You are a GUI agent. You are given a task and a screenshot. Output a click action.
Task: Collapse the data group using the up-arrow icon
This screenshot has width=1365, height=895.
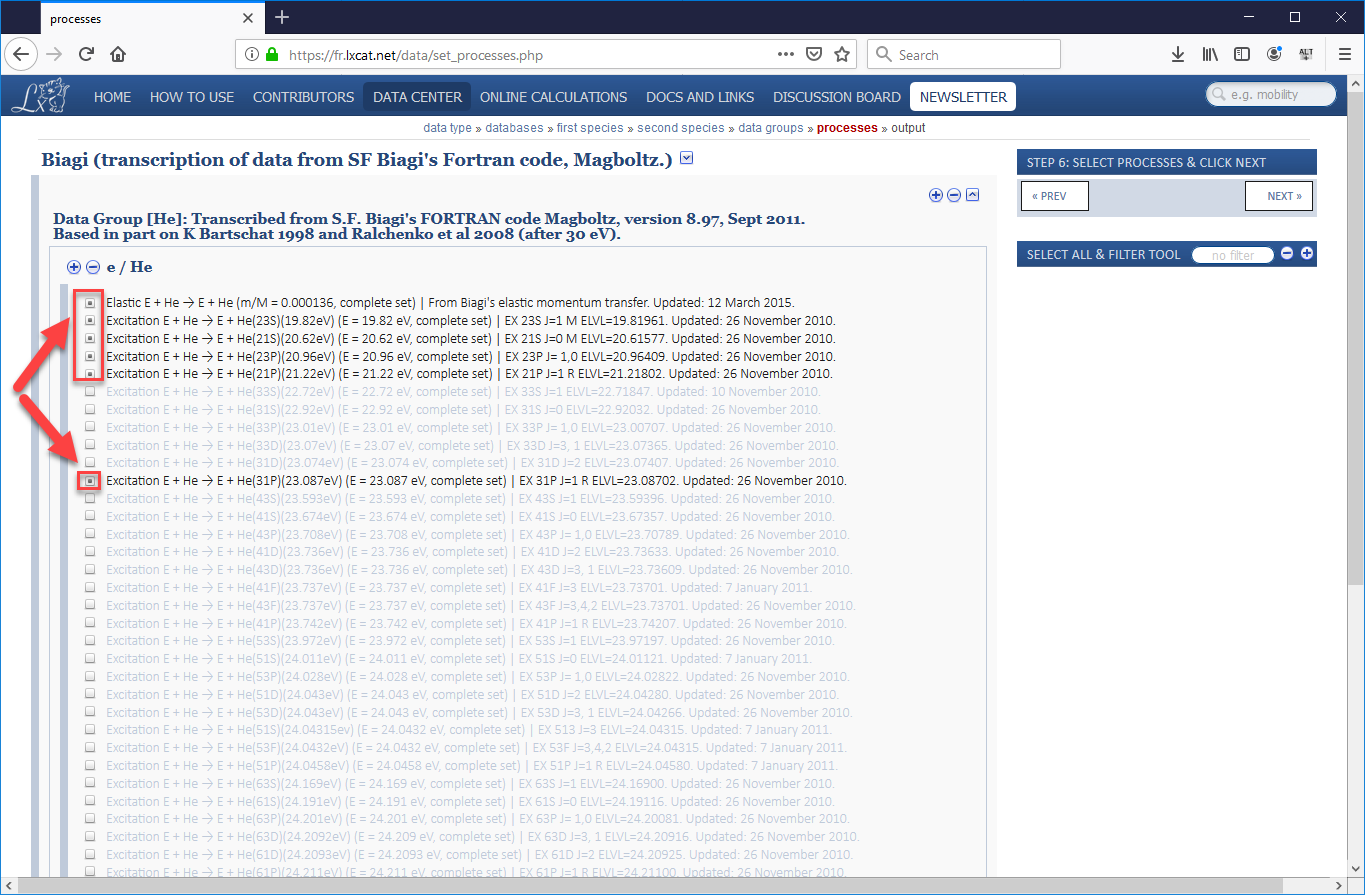pyautogui.click(x=972, y=195)
